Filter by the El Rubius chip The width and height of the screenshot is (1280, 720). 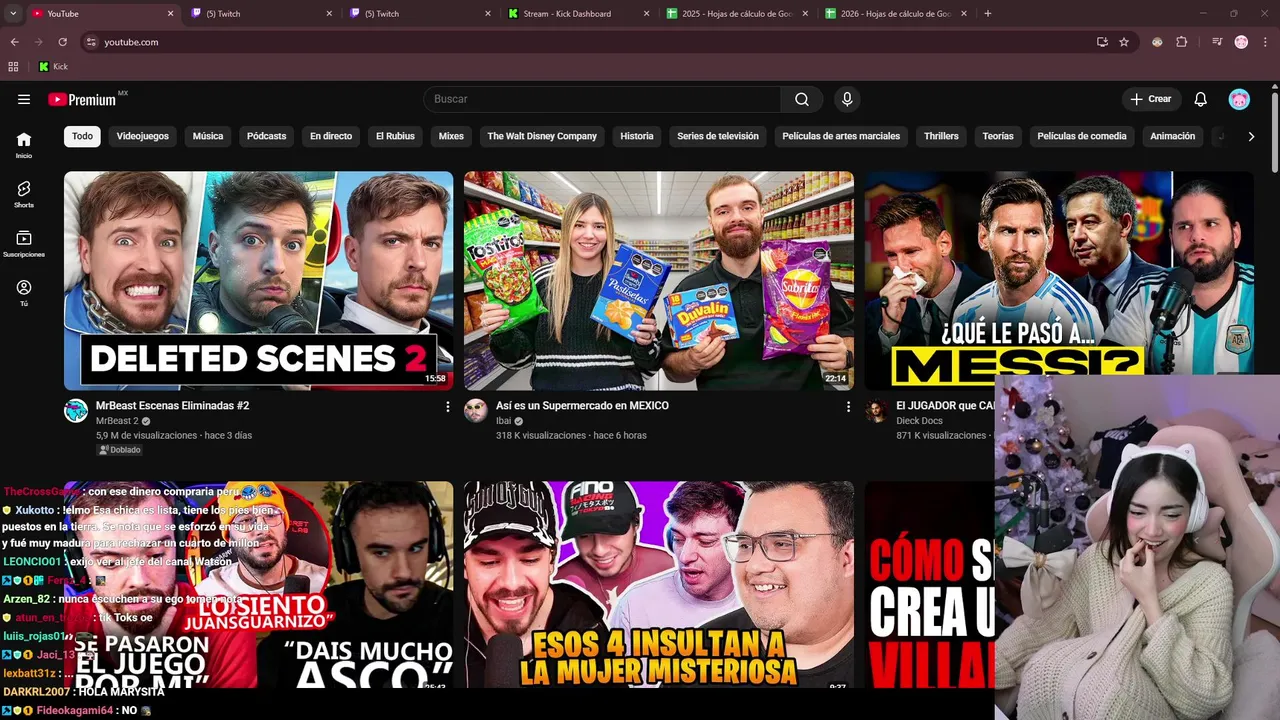pos(395,136)
